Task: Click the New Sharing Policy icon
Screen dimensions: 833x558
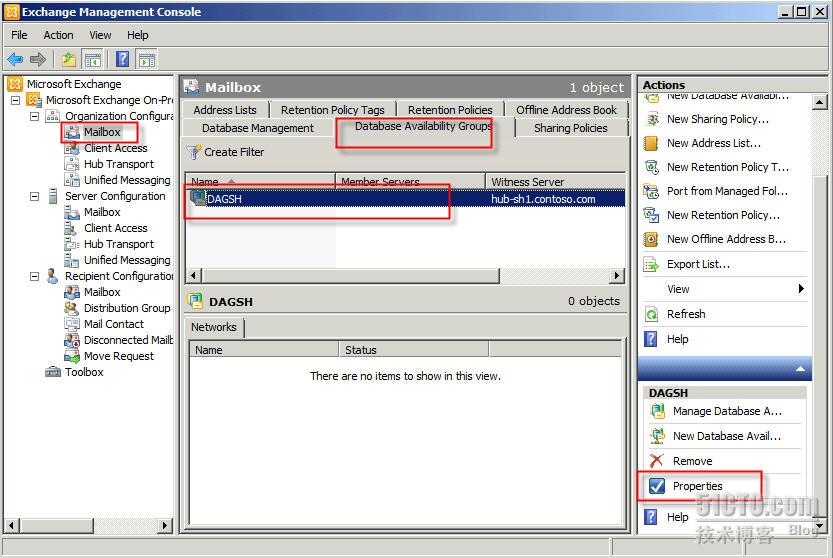Action: point(651,119)
